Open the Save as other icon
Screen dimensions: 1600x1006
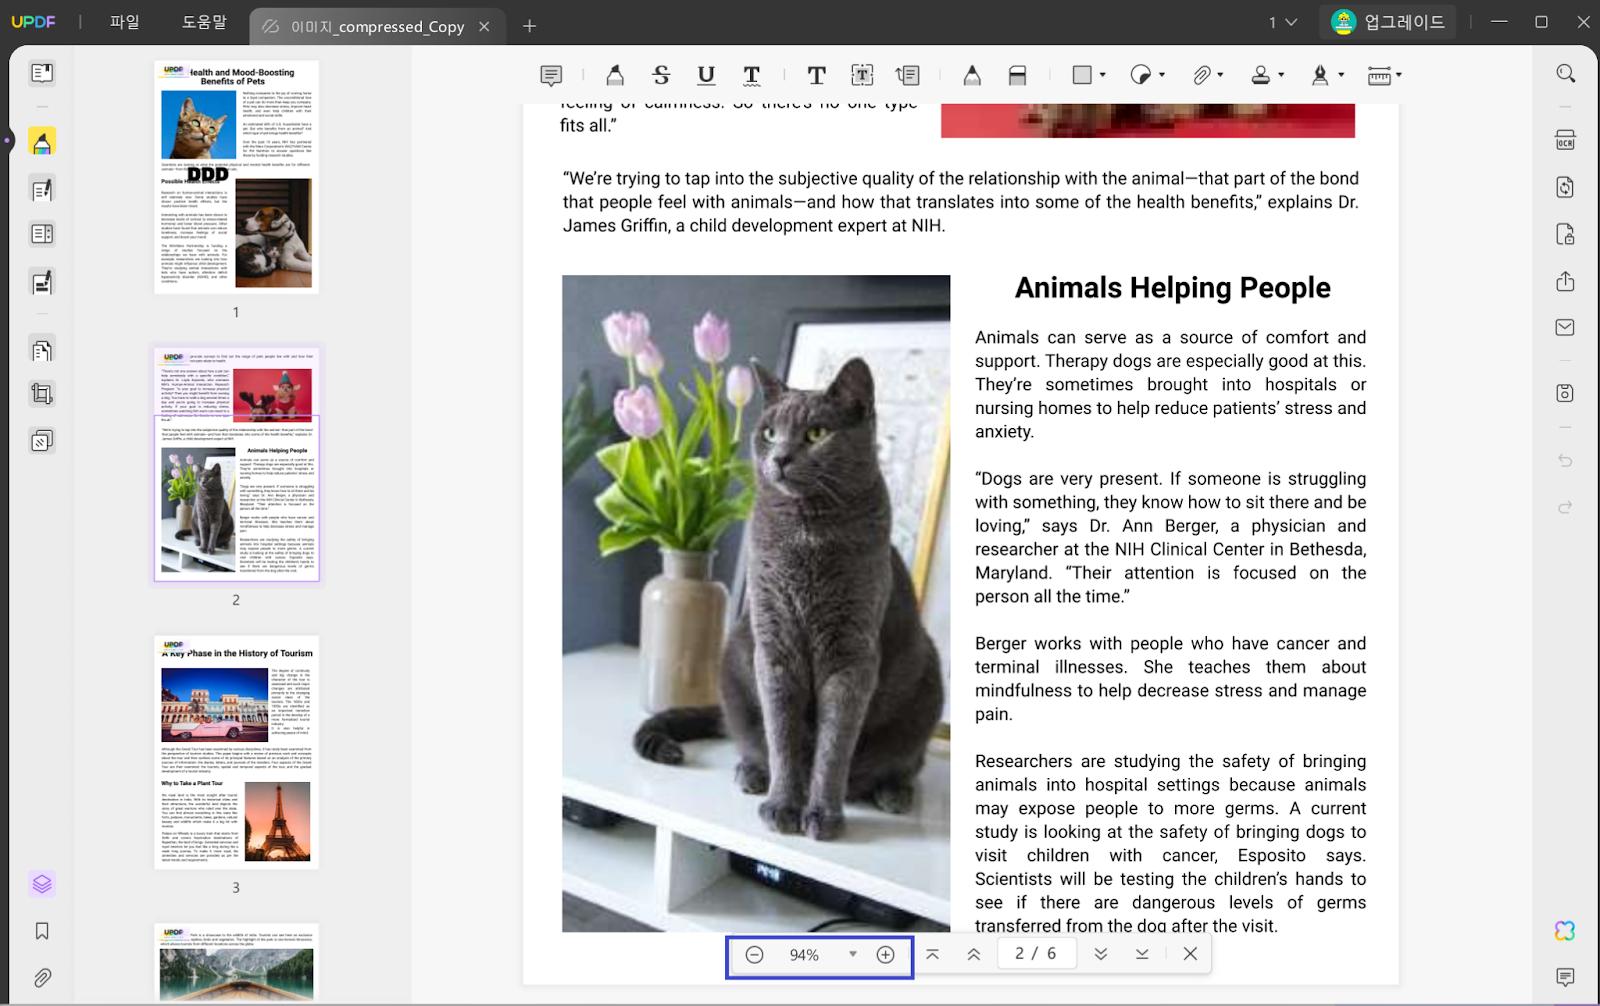[1566, 393]
